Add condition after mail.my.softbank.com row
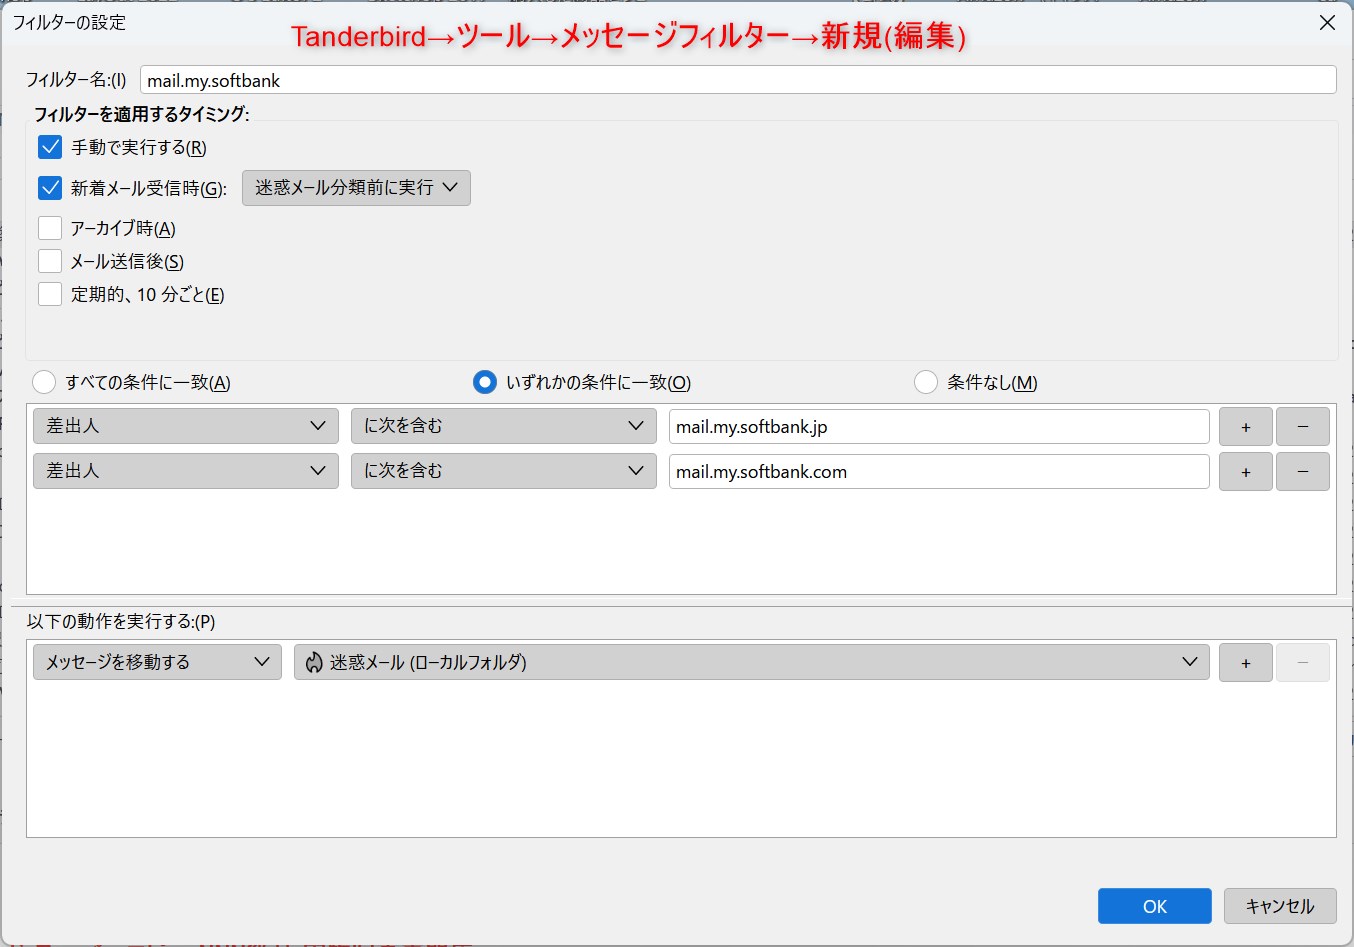Viewport: 1354px width, 947px height. [1245, 472]
